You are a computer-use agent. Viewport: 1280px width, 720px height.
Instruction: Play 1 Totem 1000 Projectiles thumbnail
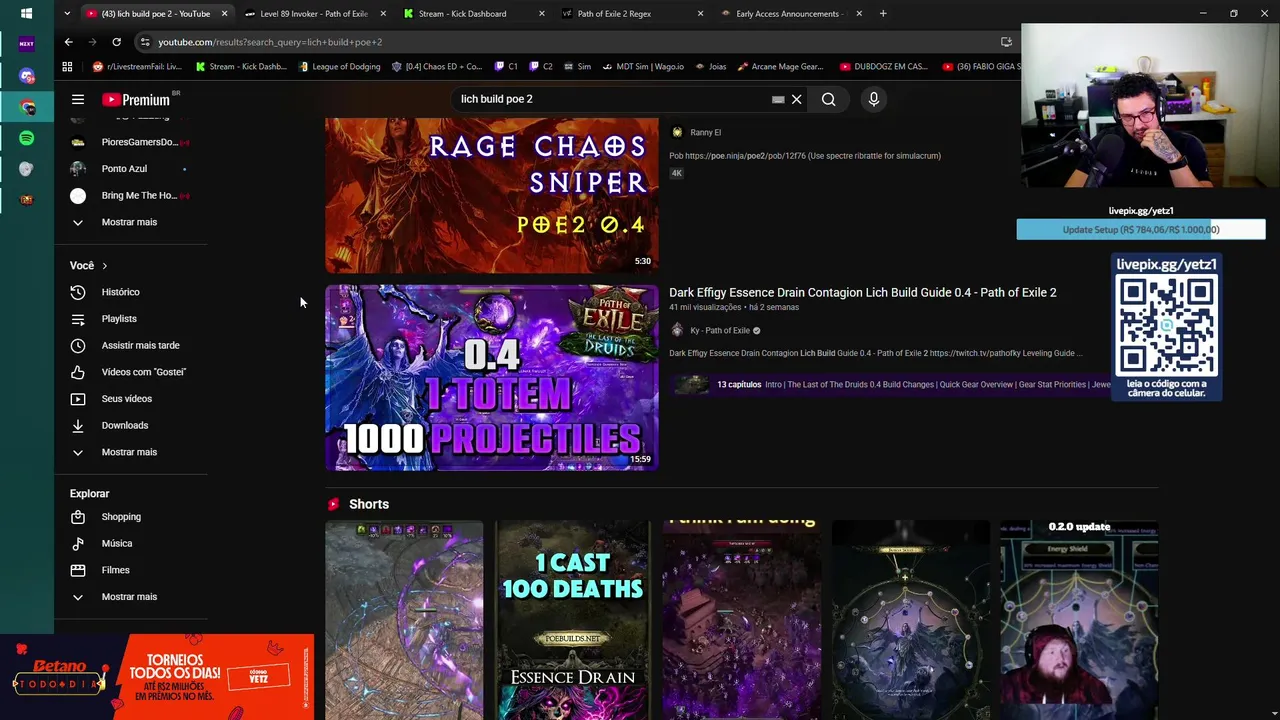(492, 378)
